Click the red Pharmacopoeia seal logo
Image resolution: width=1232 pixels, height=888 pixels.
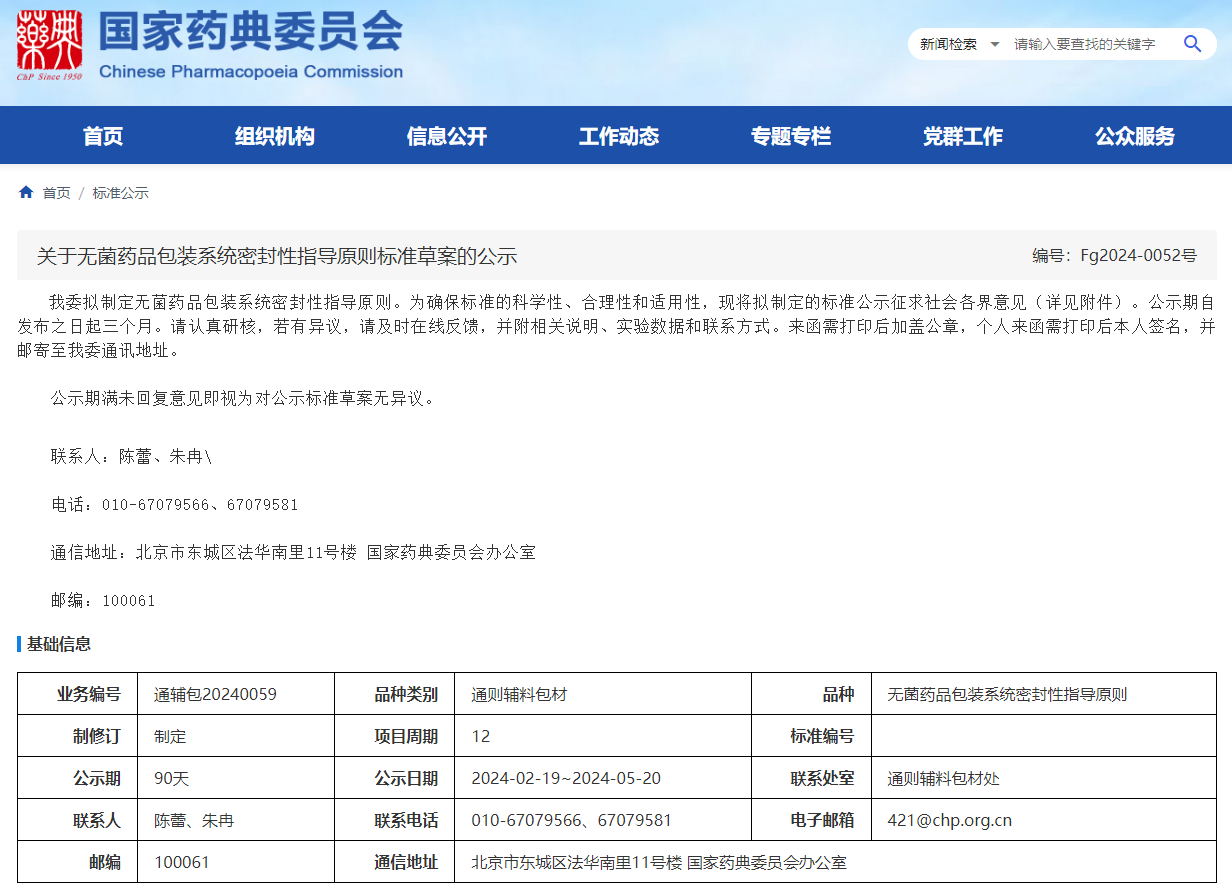(49, 45)
